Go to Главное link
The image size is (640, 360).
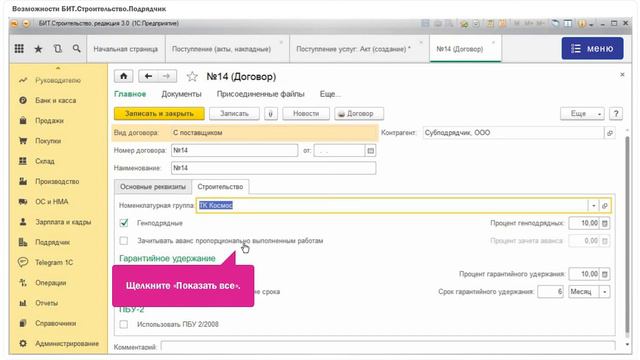point(130,94)
